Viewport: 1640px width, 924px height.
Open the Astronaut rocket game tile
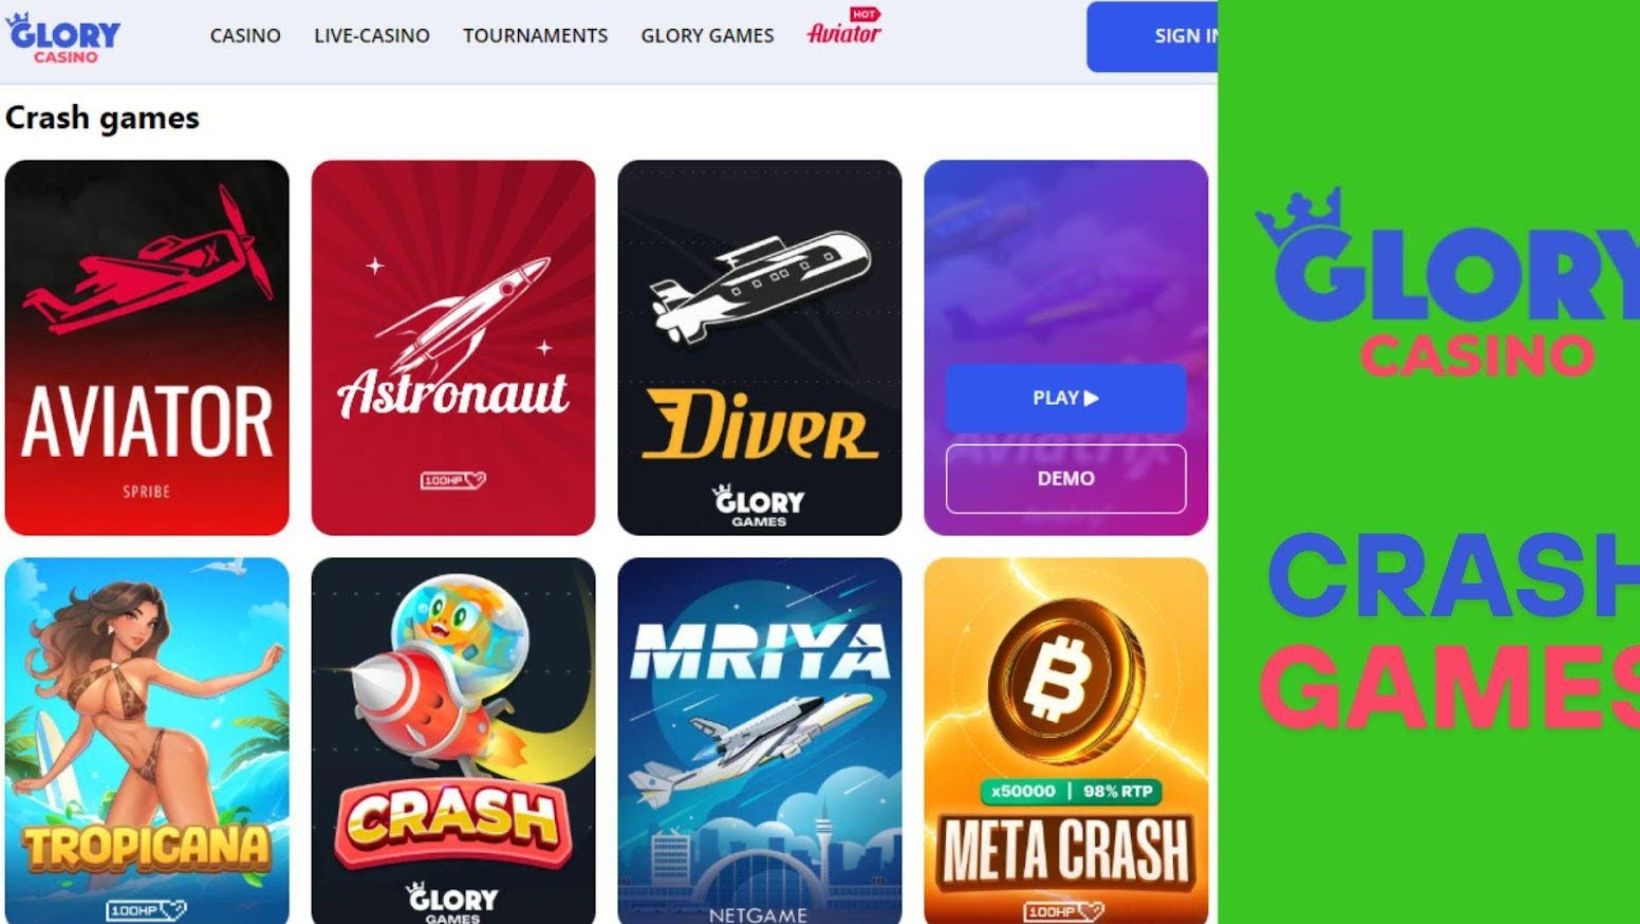(x=453, y=347)
